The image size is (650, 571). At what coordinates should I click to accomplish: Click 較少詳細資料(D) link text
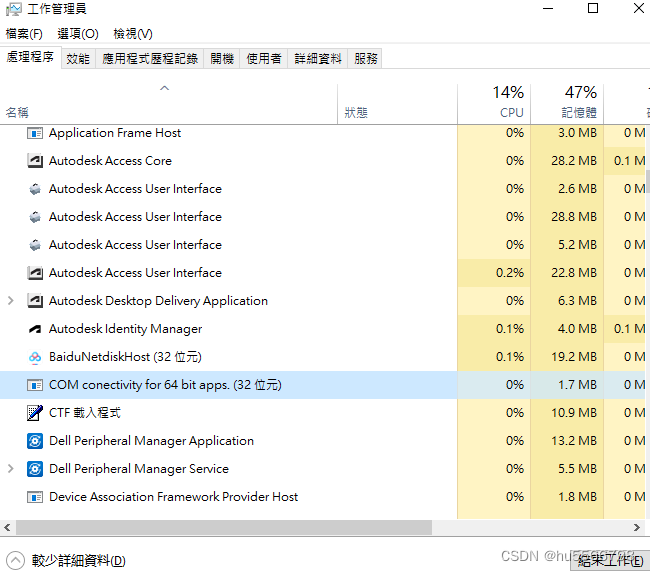[79, 561]
